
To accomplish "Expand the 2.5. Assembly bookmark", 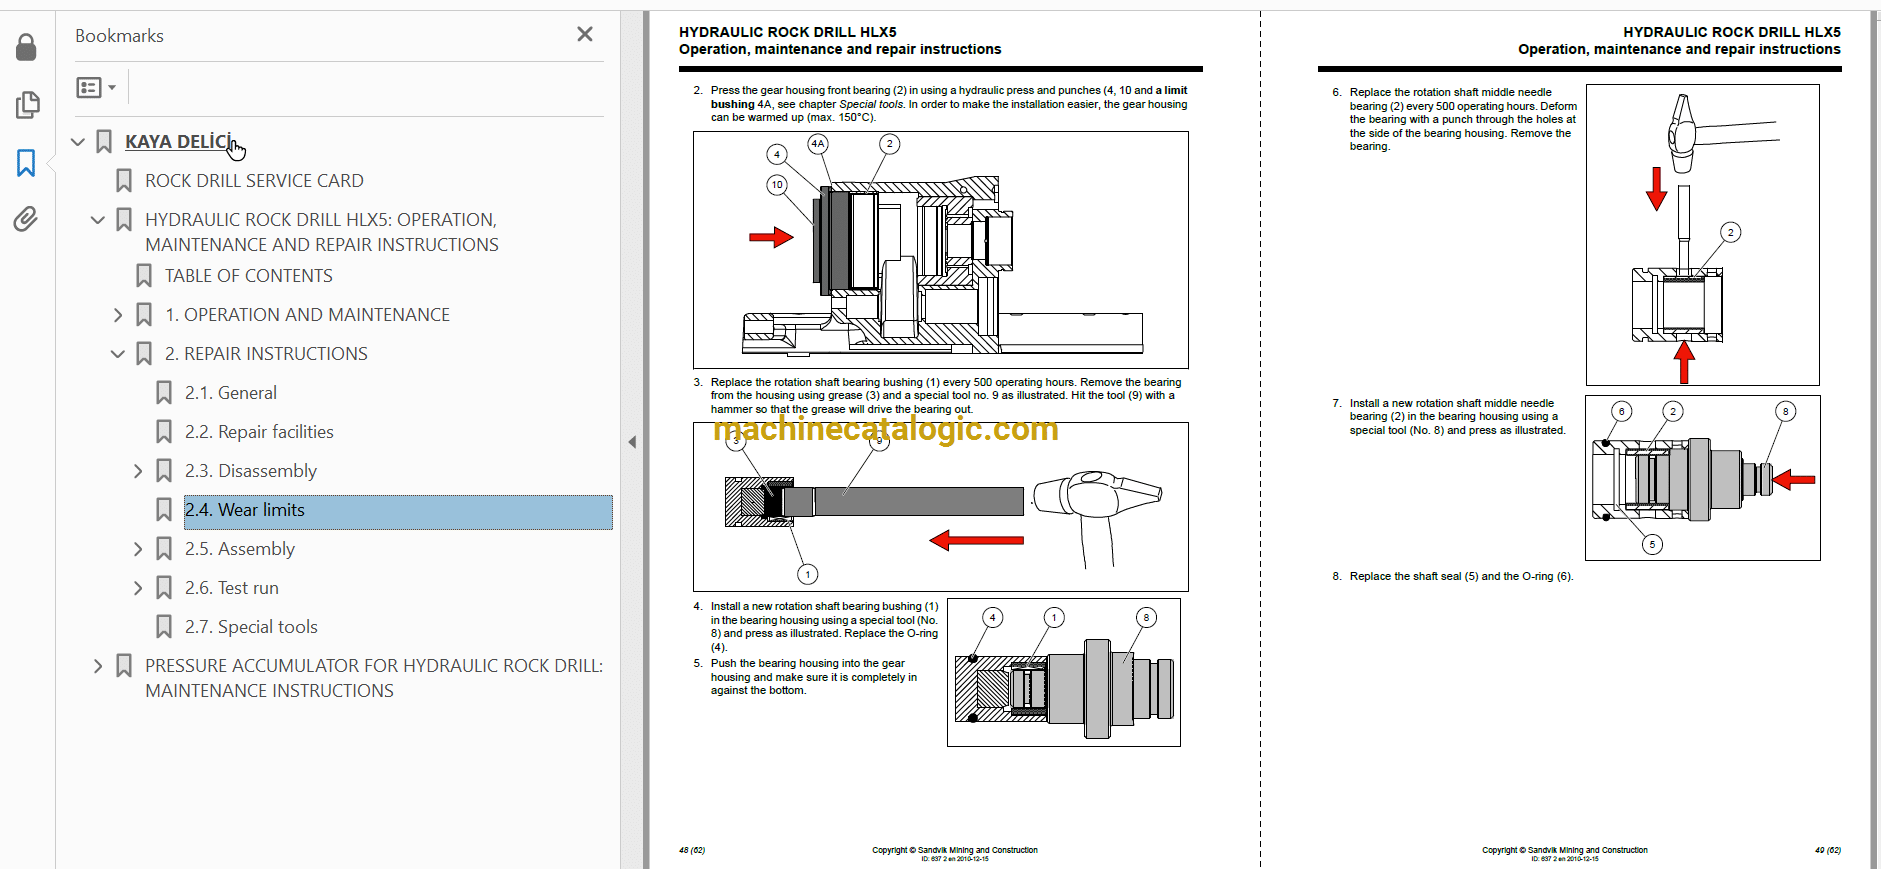I will [138, 549].
